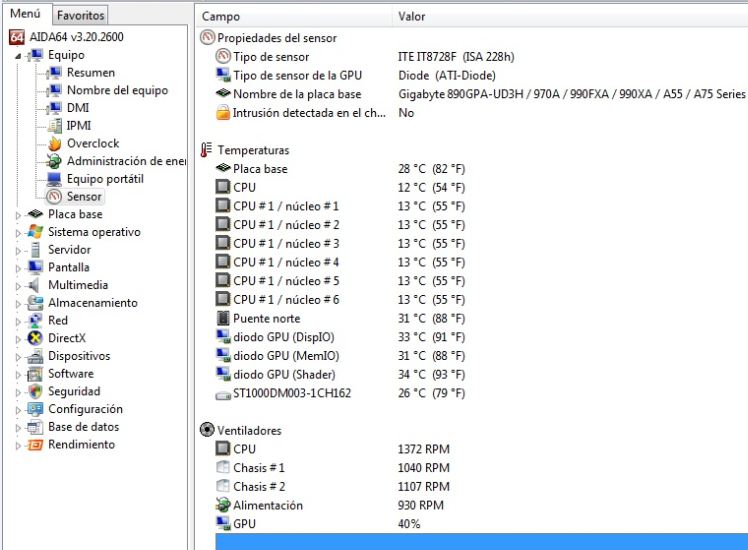Click the Temperaturas thermometer icon

coord(207,150)
